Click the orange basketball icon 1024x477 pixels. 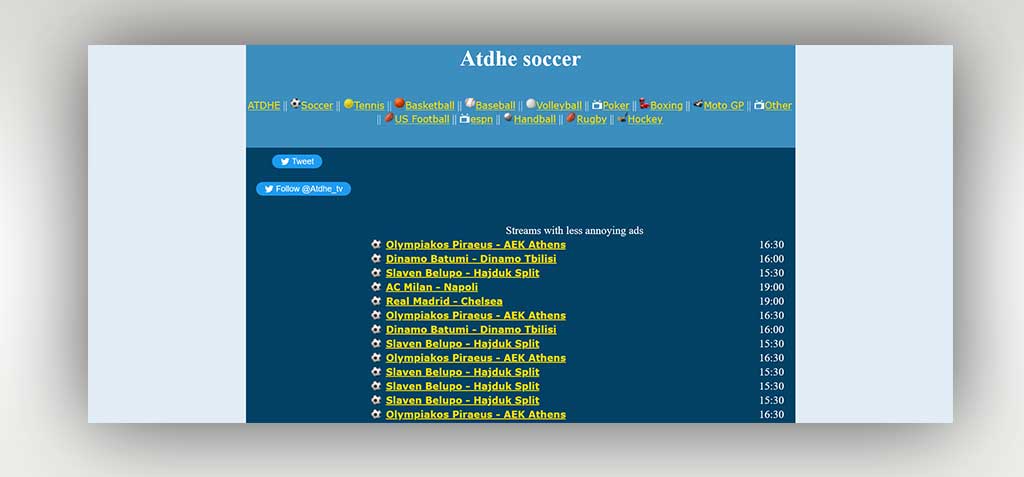pos(399,103)
